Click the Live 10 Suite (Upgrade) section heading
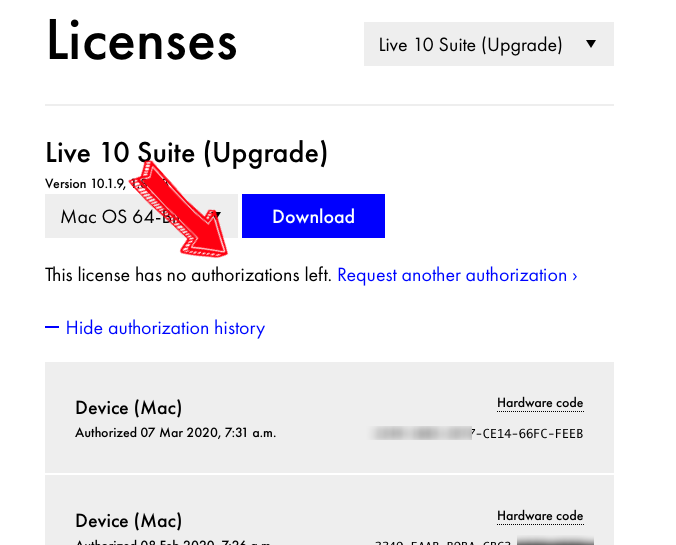 tap(186, 153)
